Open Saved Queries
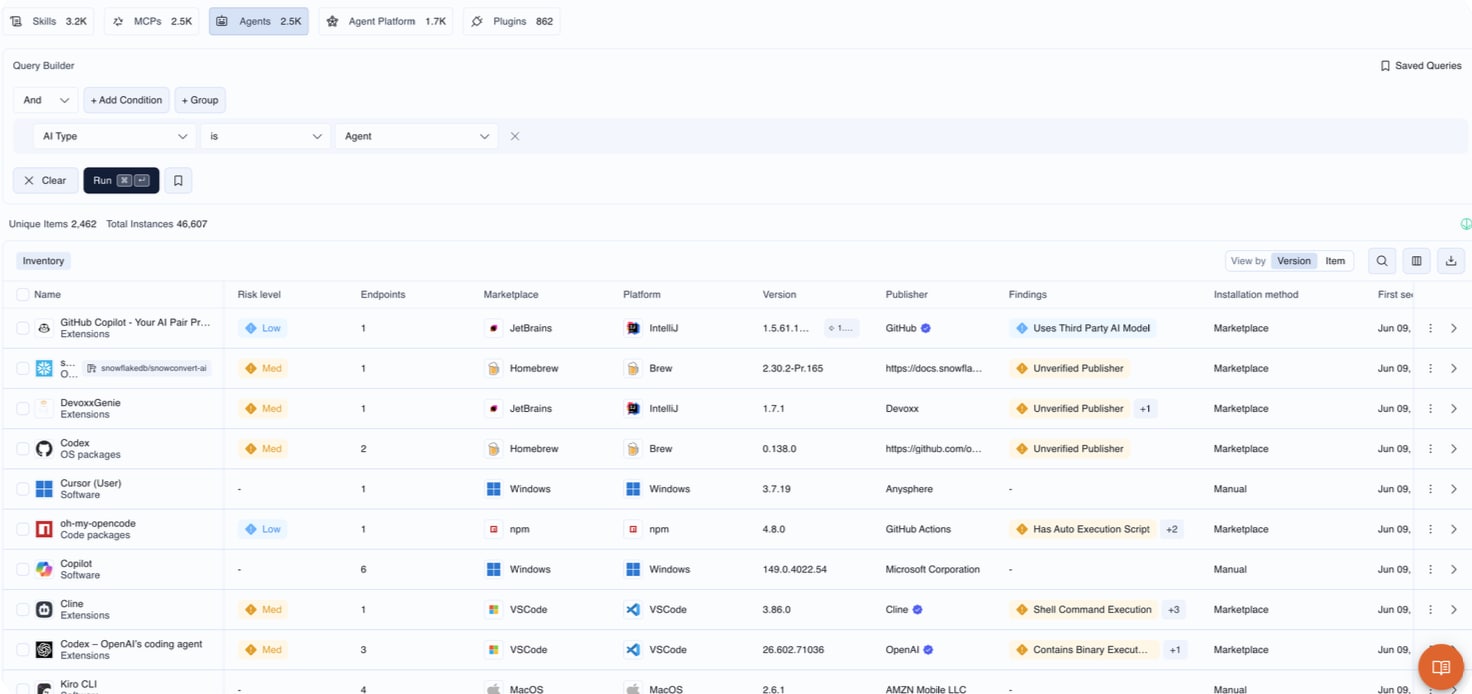Image resolution: width=1472 pixels, height=694 pixels. (1420, 66)
